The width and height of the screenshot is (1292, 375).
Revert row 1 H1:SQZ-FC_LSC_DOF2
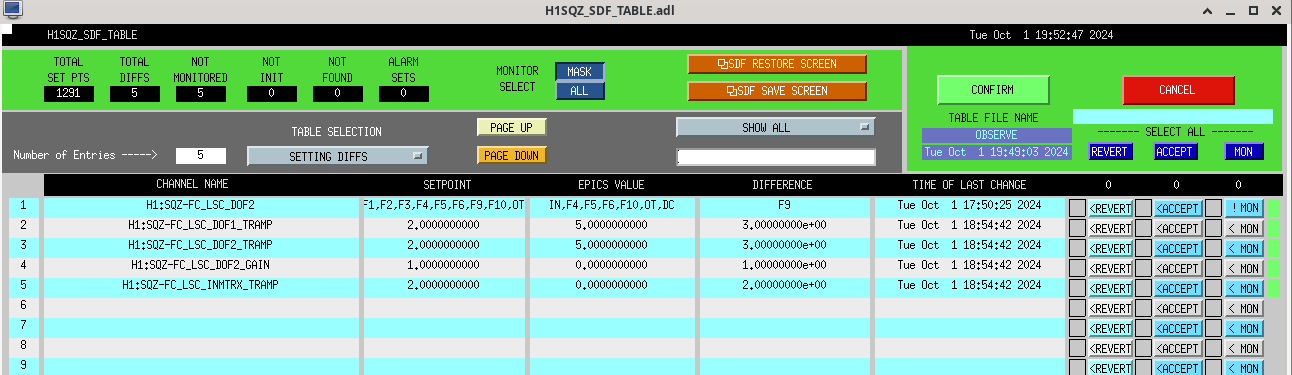[1110, 208]
